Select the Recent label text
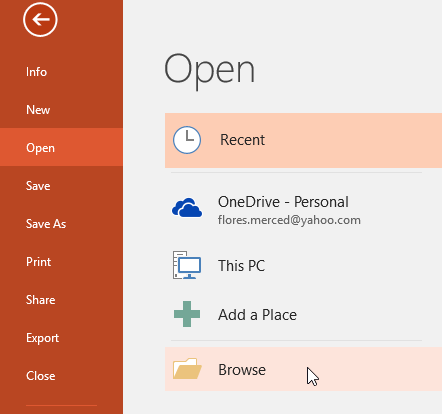442x414 pixels. click(242, 140)
